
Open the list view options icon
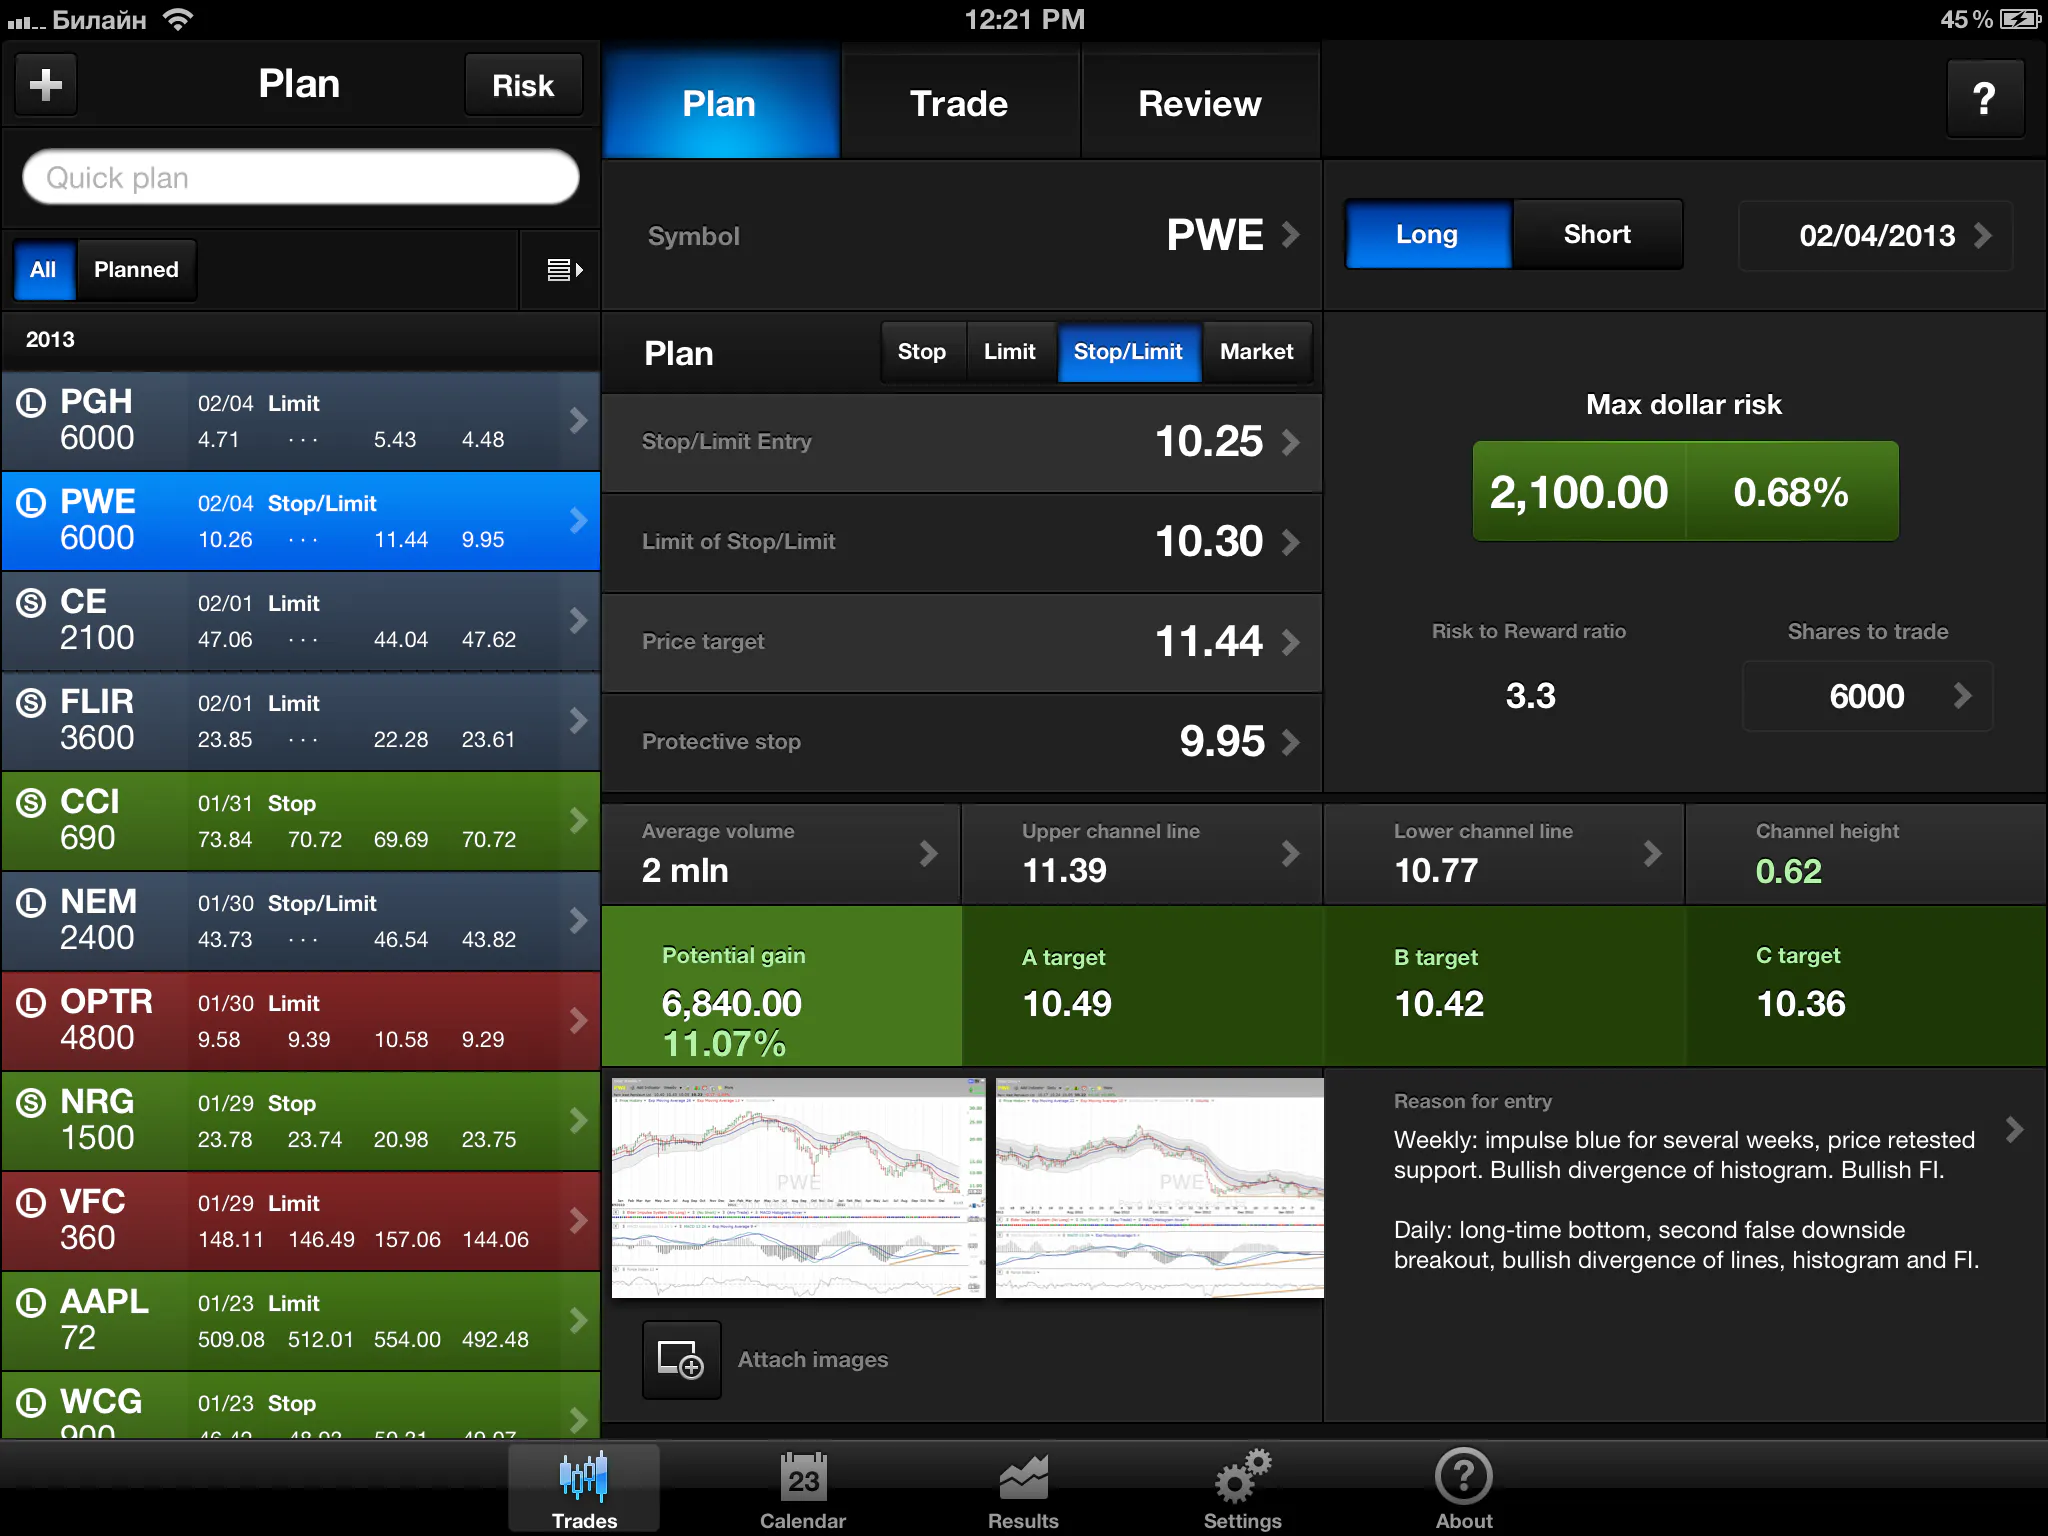[x=564, y=270]
